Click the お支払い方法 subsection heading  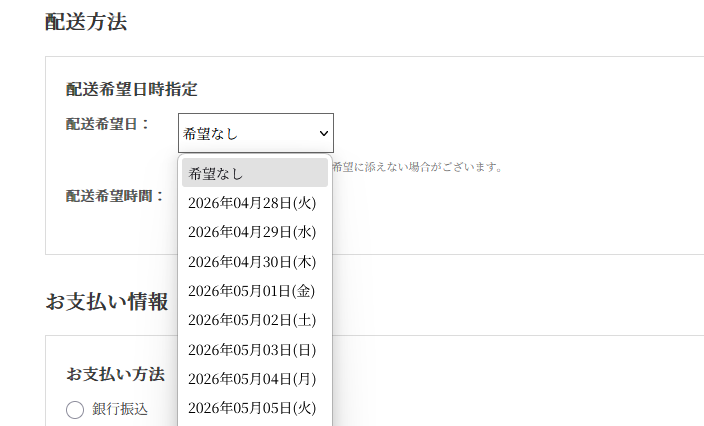(x=115, y=374)
